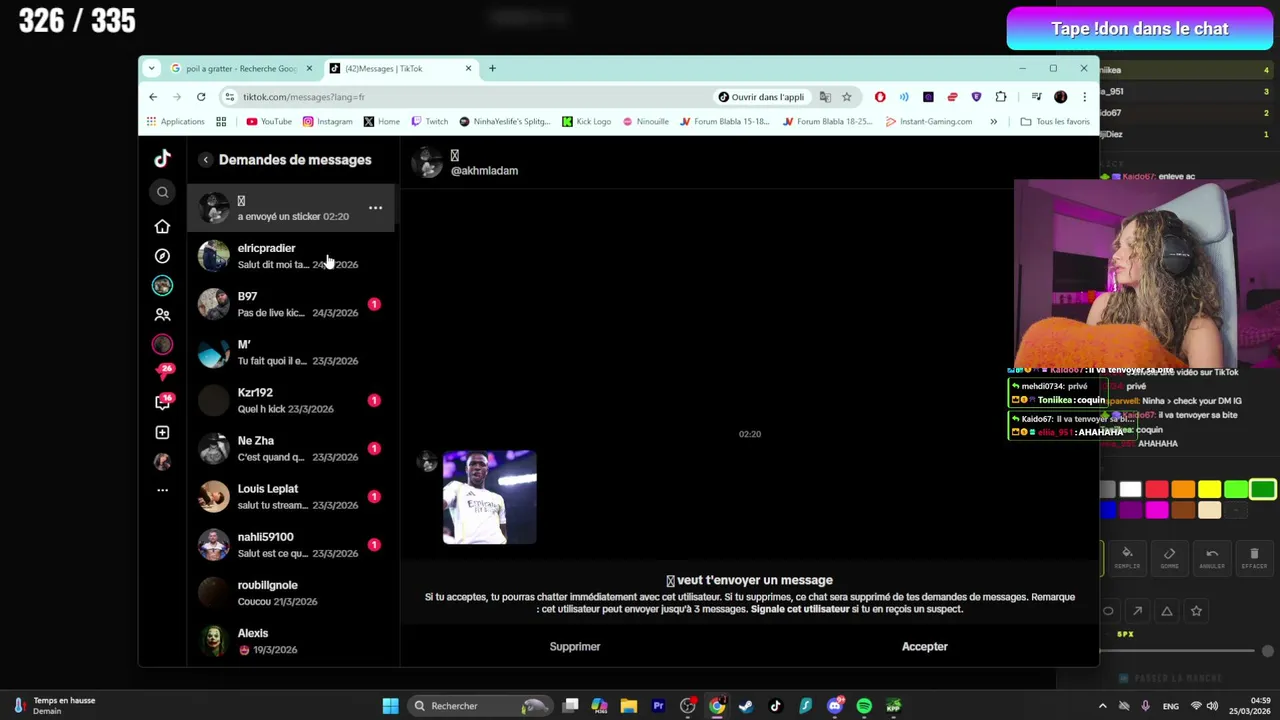Click the Annuler undo tool
Image resolution: width=1280 pixels, height=720 pixels.
click(x=1212, y=557)
